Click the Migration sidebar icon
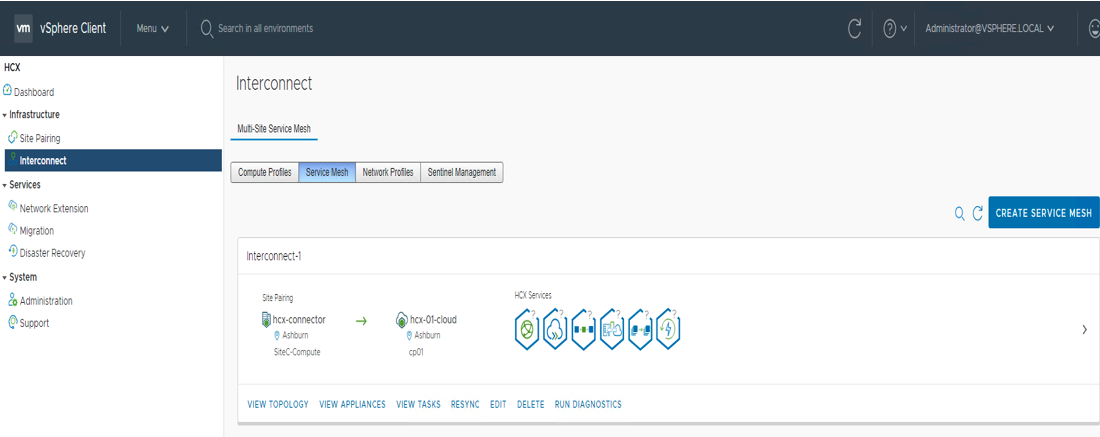The image size is (1100, 437). pyautogui.click(x=13, y=229)
